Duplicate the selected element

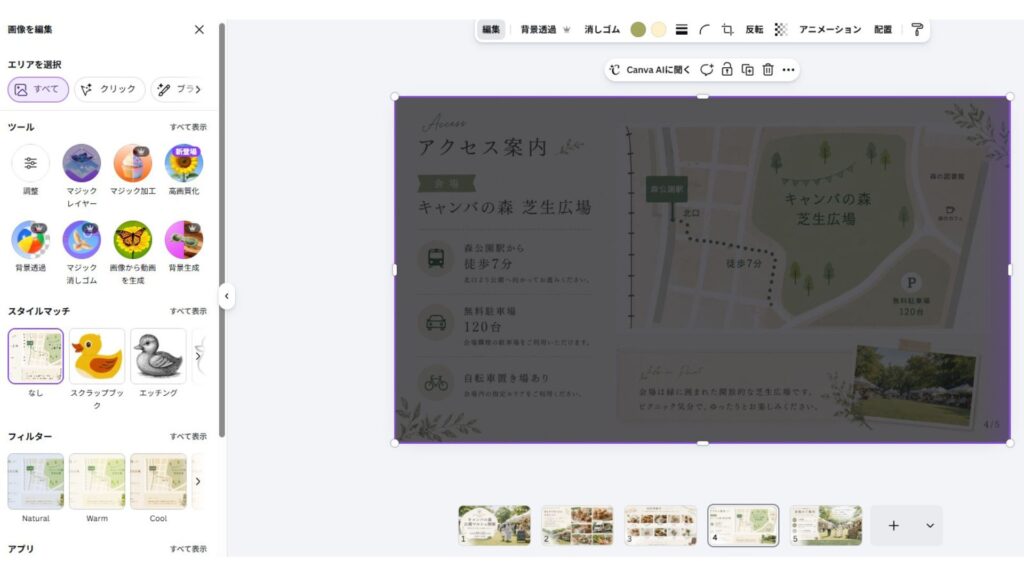(748, 70)
